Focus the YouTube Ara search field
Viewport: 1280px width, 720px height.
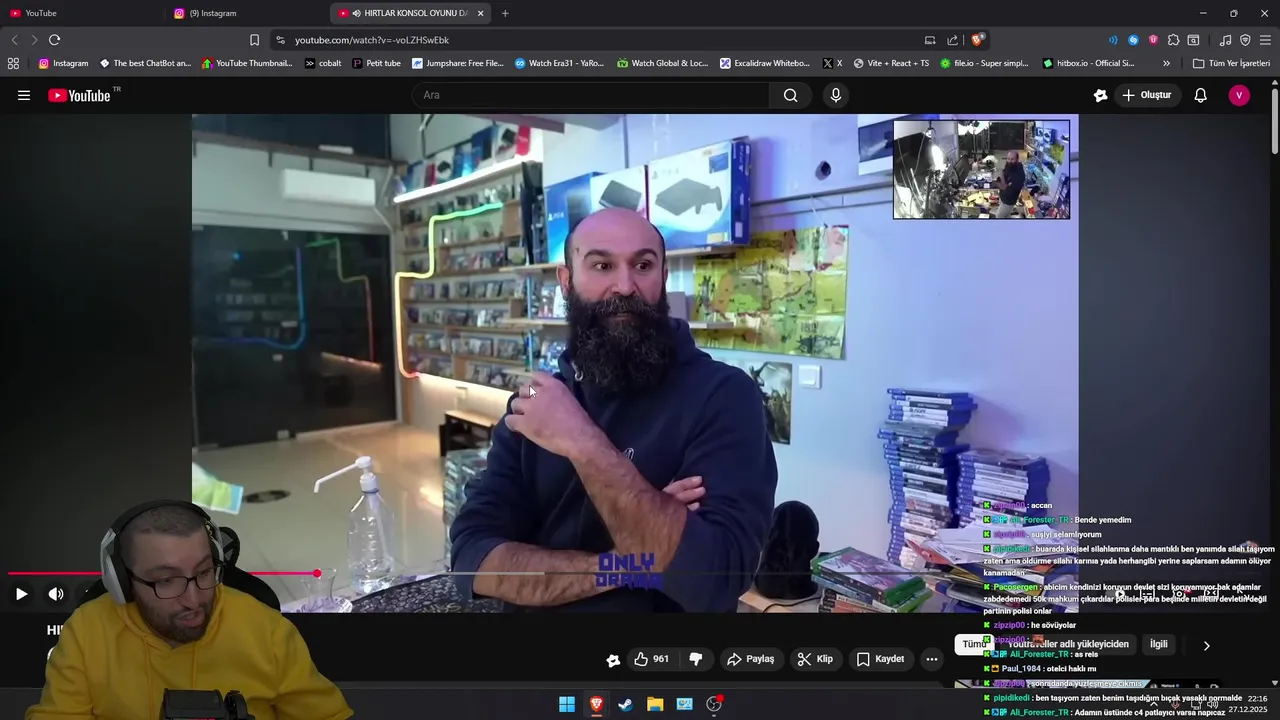point(590,95)
